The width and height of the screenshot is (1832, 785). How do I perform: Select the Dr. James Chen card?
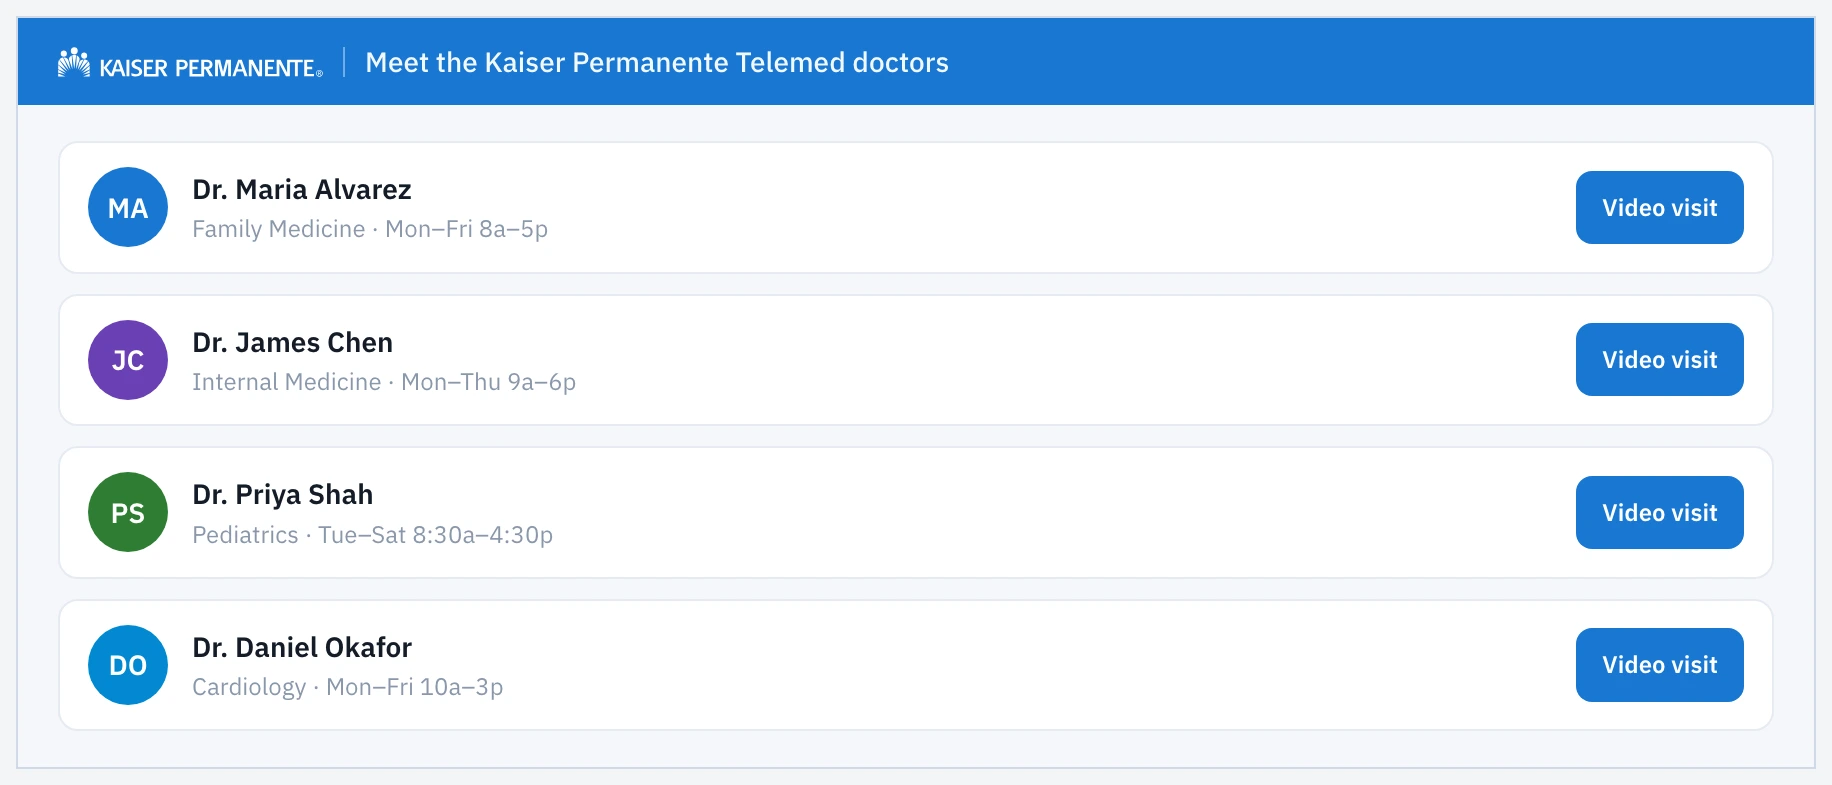click(x=915, y=360)
